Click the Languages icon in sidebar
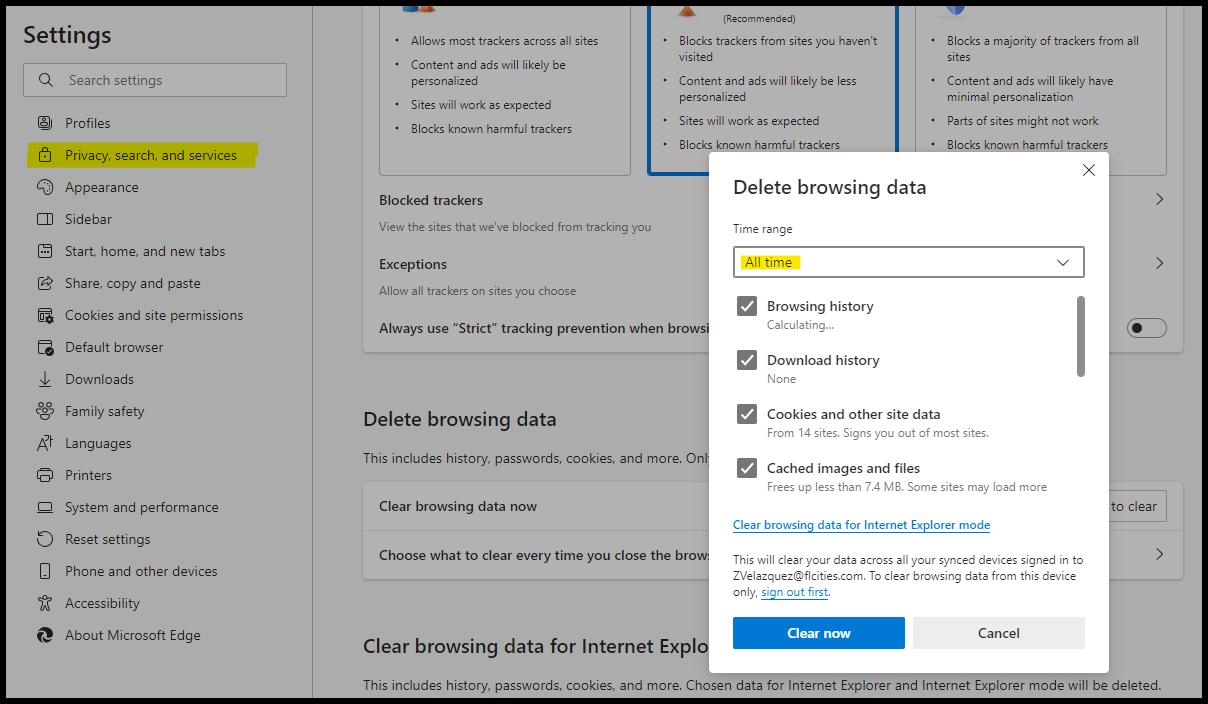Image resolution: width=1208 pixels, height=704 pixels. [x=45, y=443]
